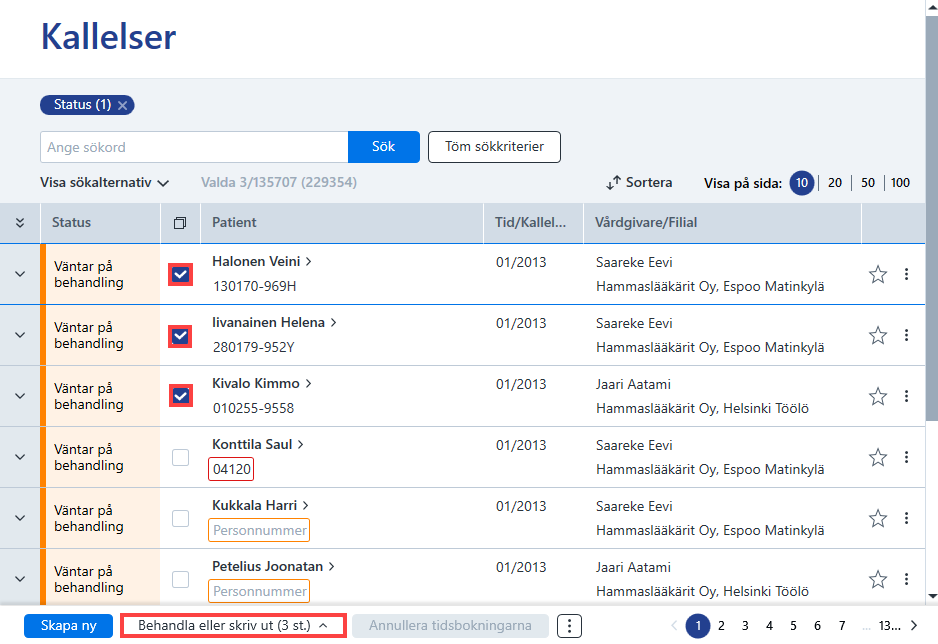Open three-dot menu for Kivalo Kimmo row
Screen dimensions: 938x644
point(906,396)
